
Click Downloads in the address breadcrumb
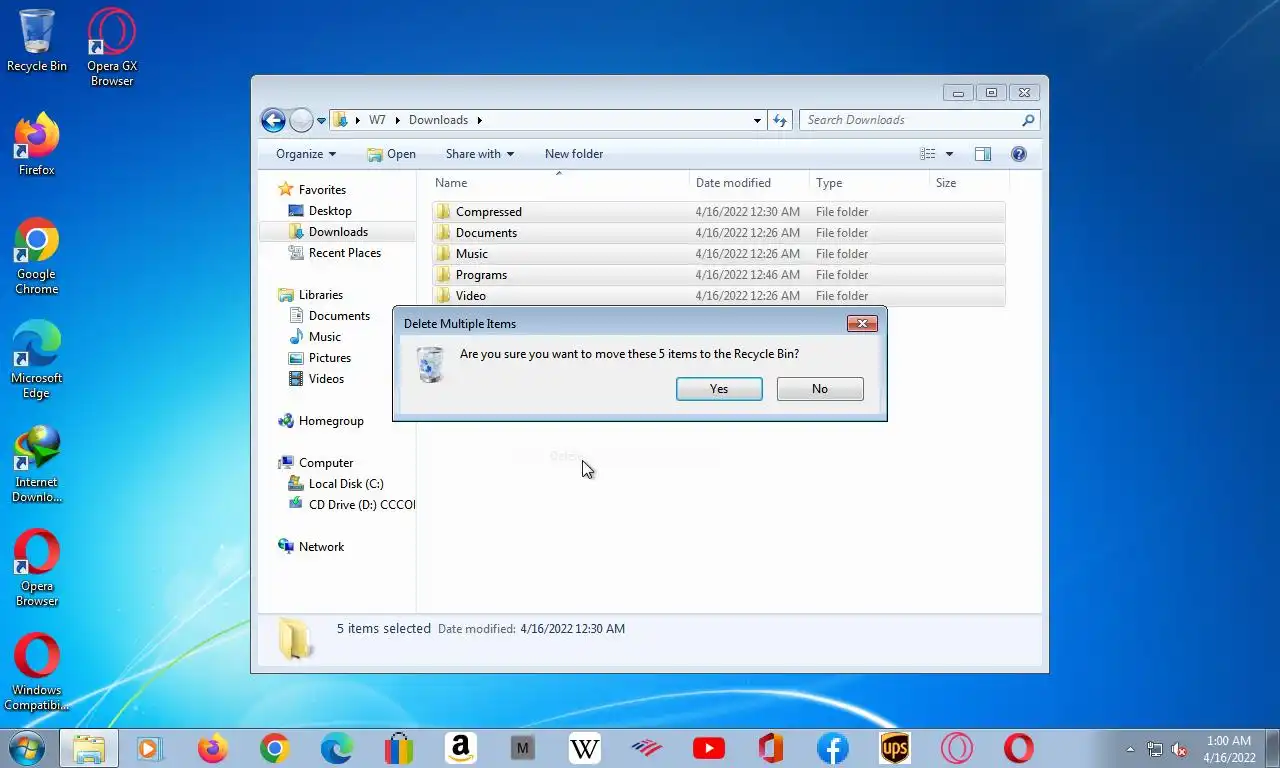click(438, 120)
